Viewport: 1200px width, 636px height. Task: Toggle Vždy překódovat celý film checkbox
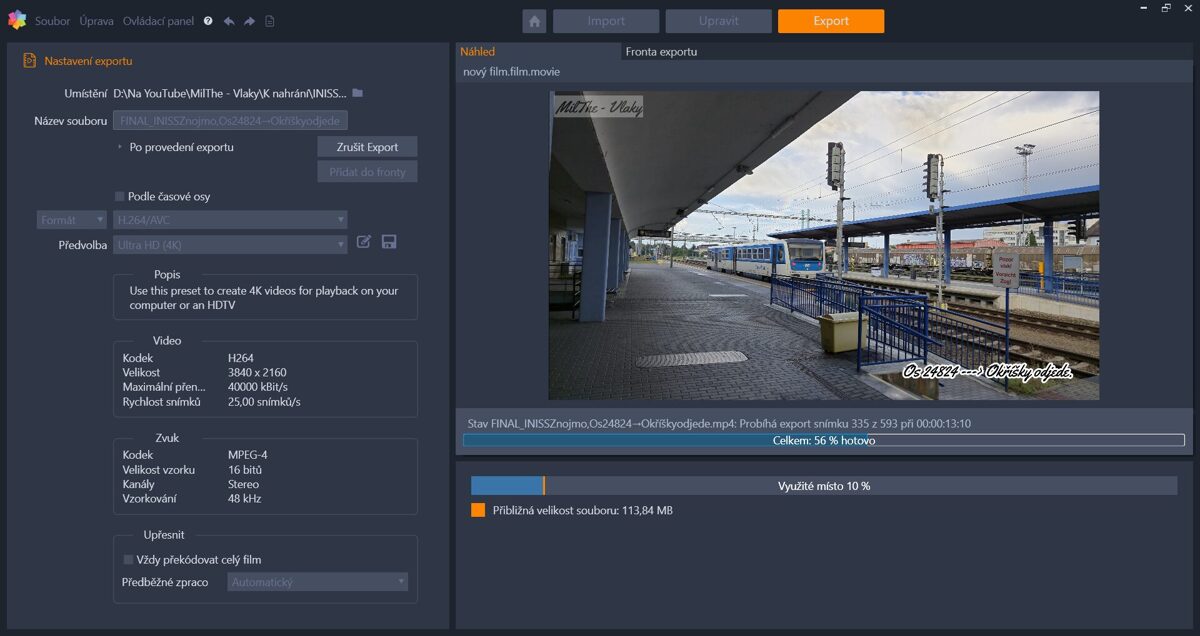coord(128,560)
